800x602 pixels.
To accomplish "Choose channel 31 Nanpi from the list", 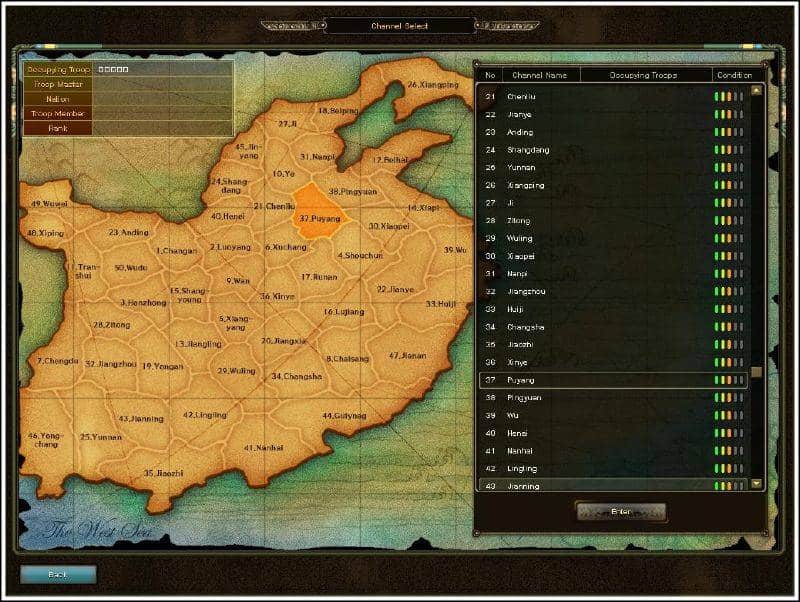I will click(613, 273).
